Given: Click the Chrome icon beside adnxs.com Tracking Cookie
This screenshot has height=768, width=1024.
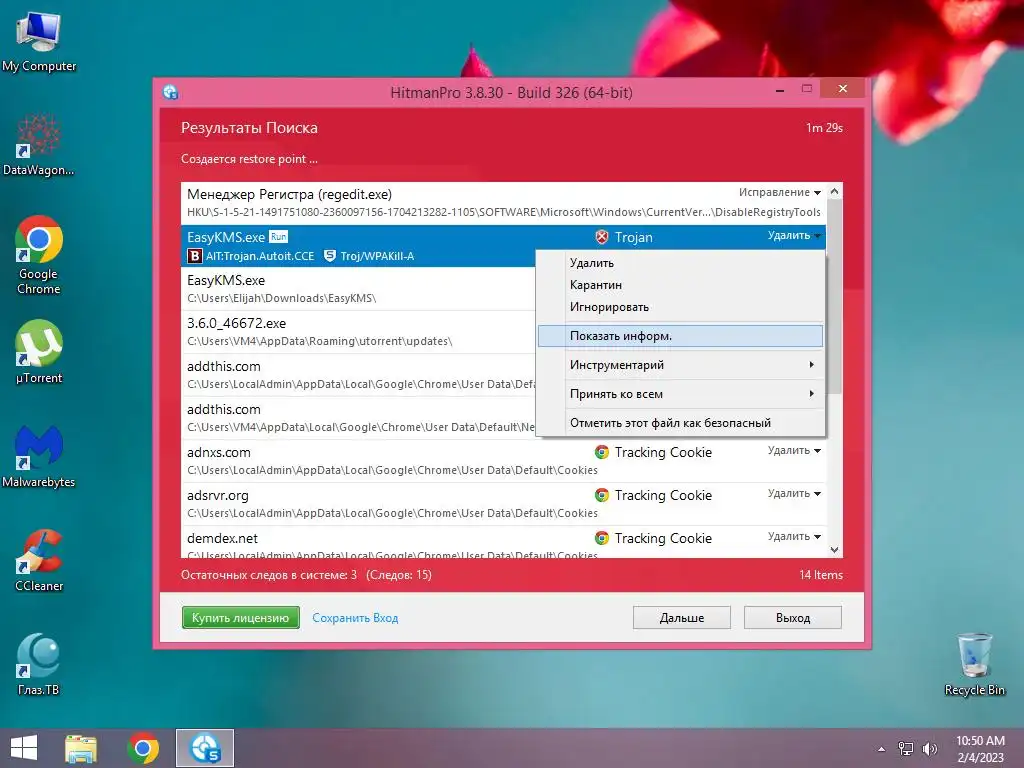Looking at the screenshot, I should pos(601,452).
